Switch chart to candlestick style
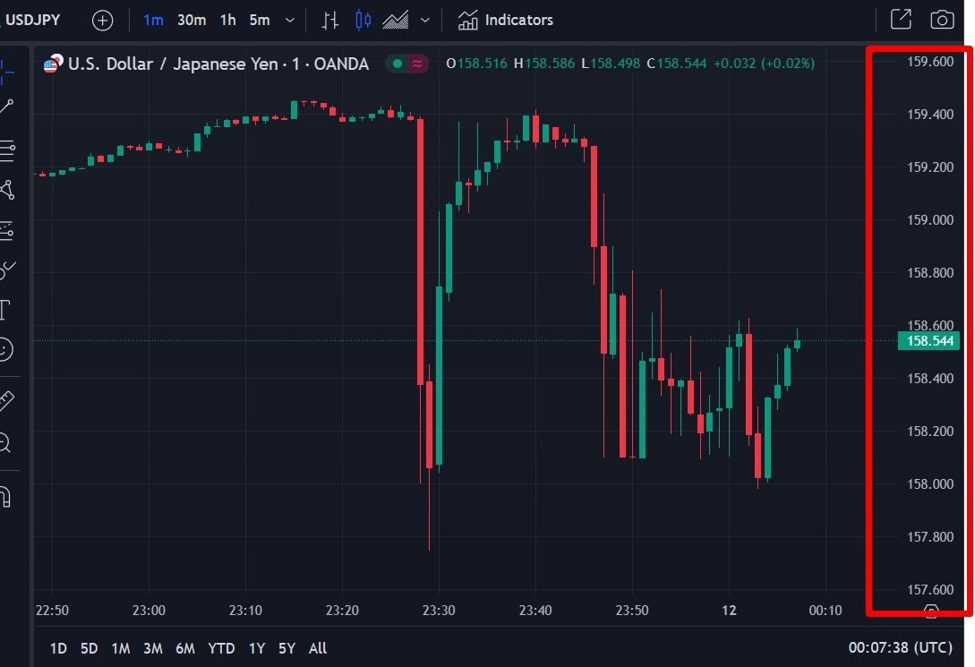Viewport: 975px width, 667px height. 363,20
